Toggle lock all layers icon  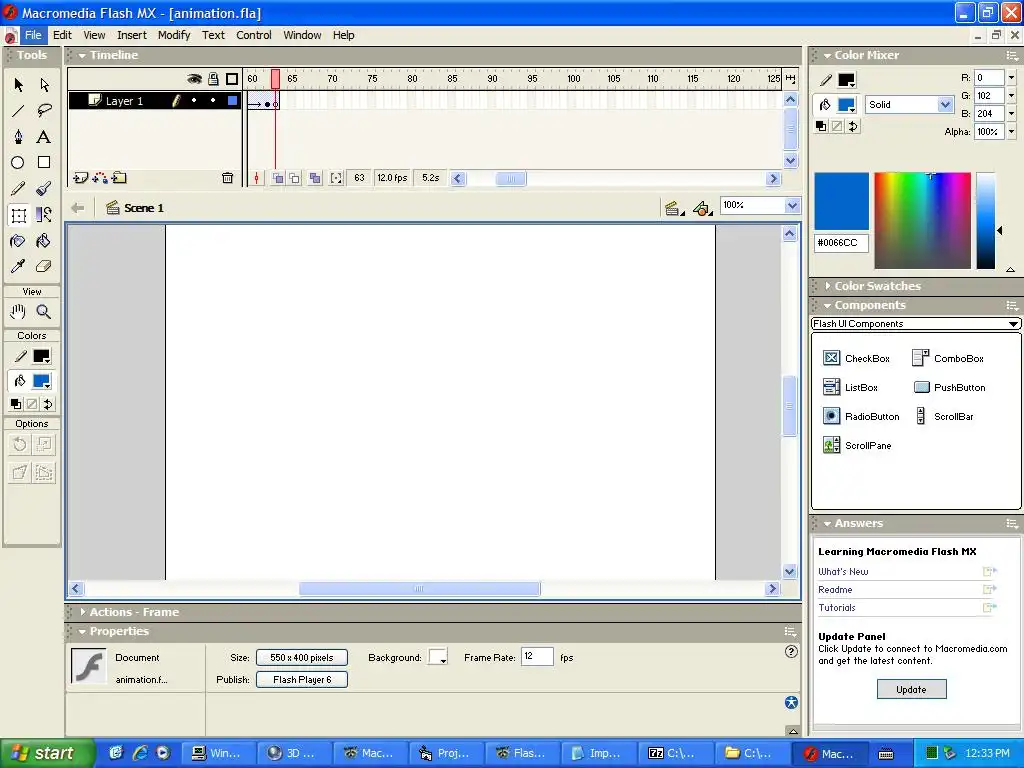[214, 79]
